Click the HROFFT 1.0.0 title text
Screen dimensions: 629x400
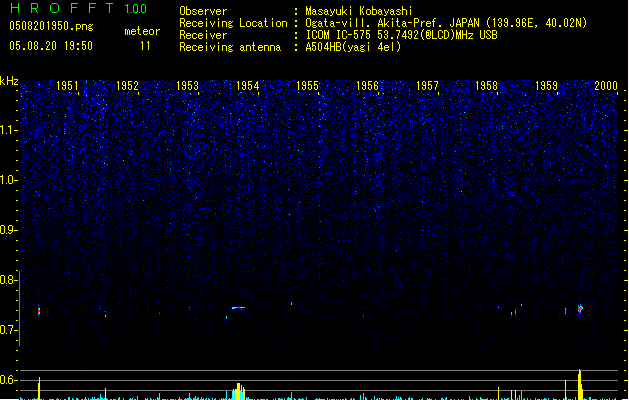pos(78,8)
